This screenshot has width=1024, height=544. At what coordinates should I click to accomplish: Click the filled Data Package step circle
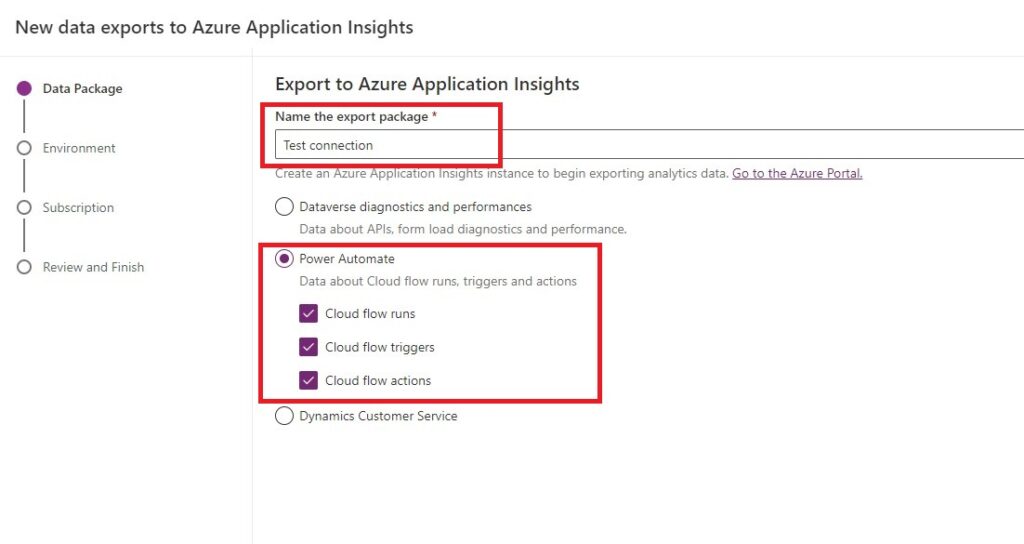click(x=24, y=88)
